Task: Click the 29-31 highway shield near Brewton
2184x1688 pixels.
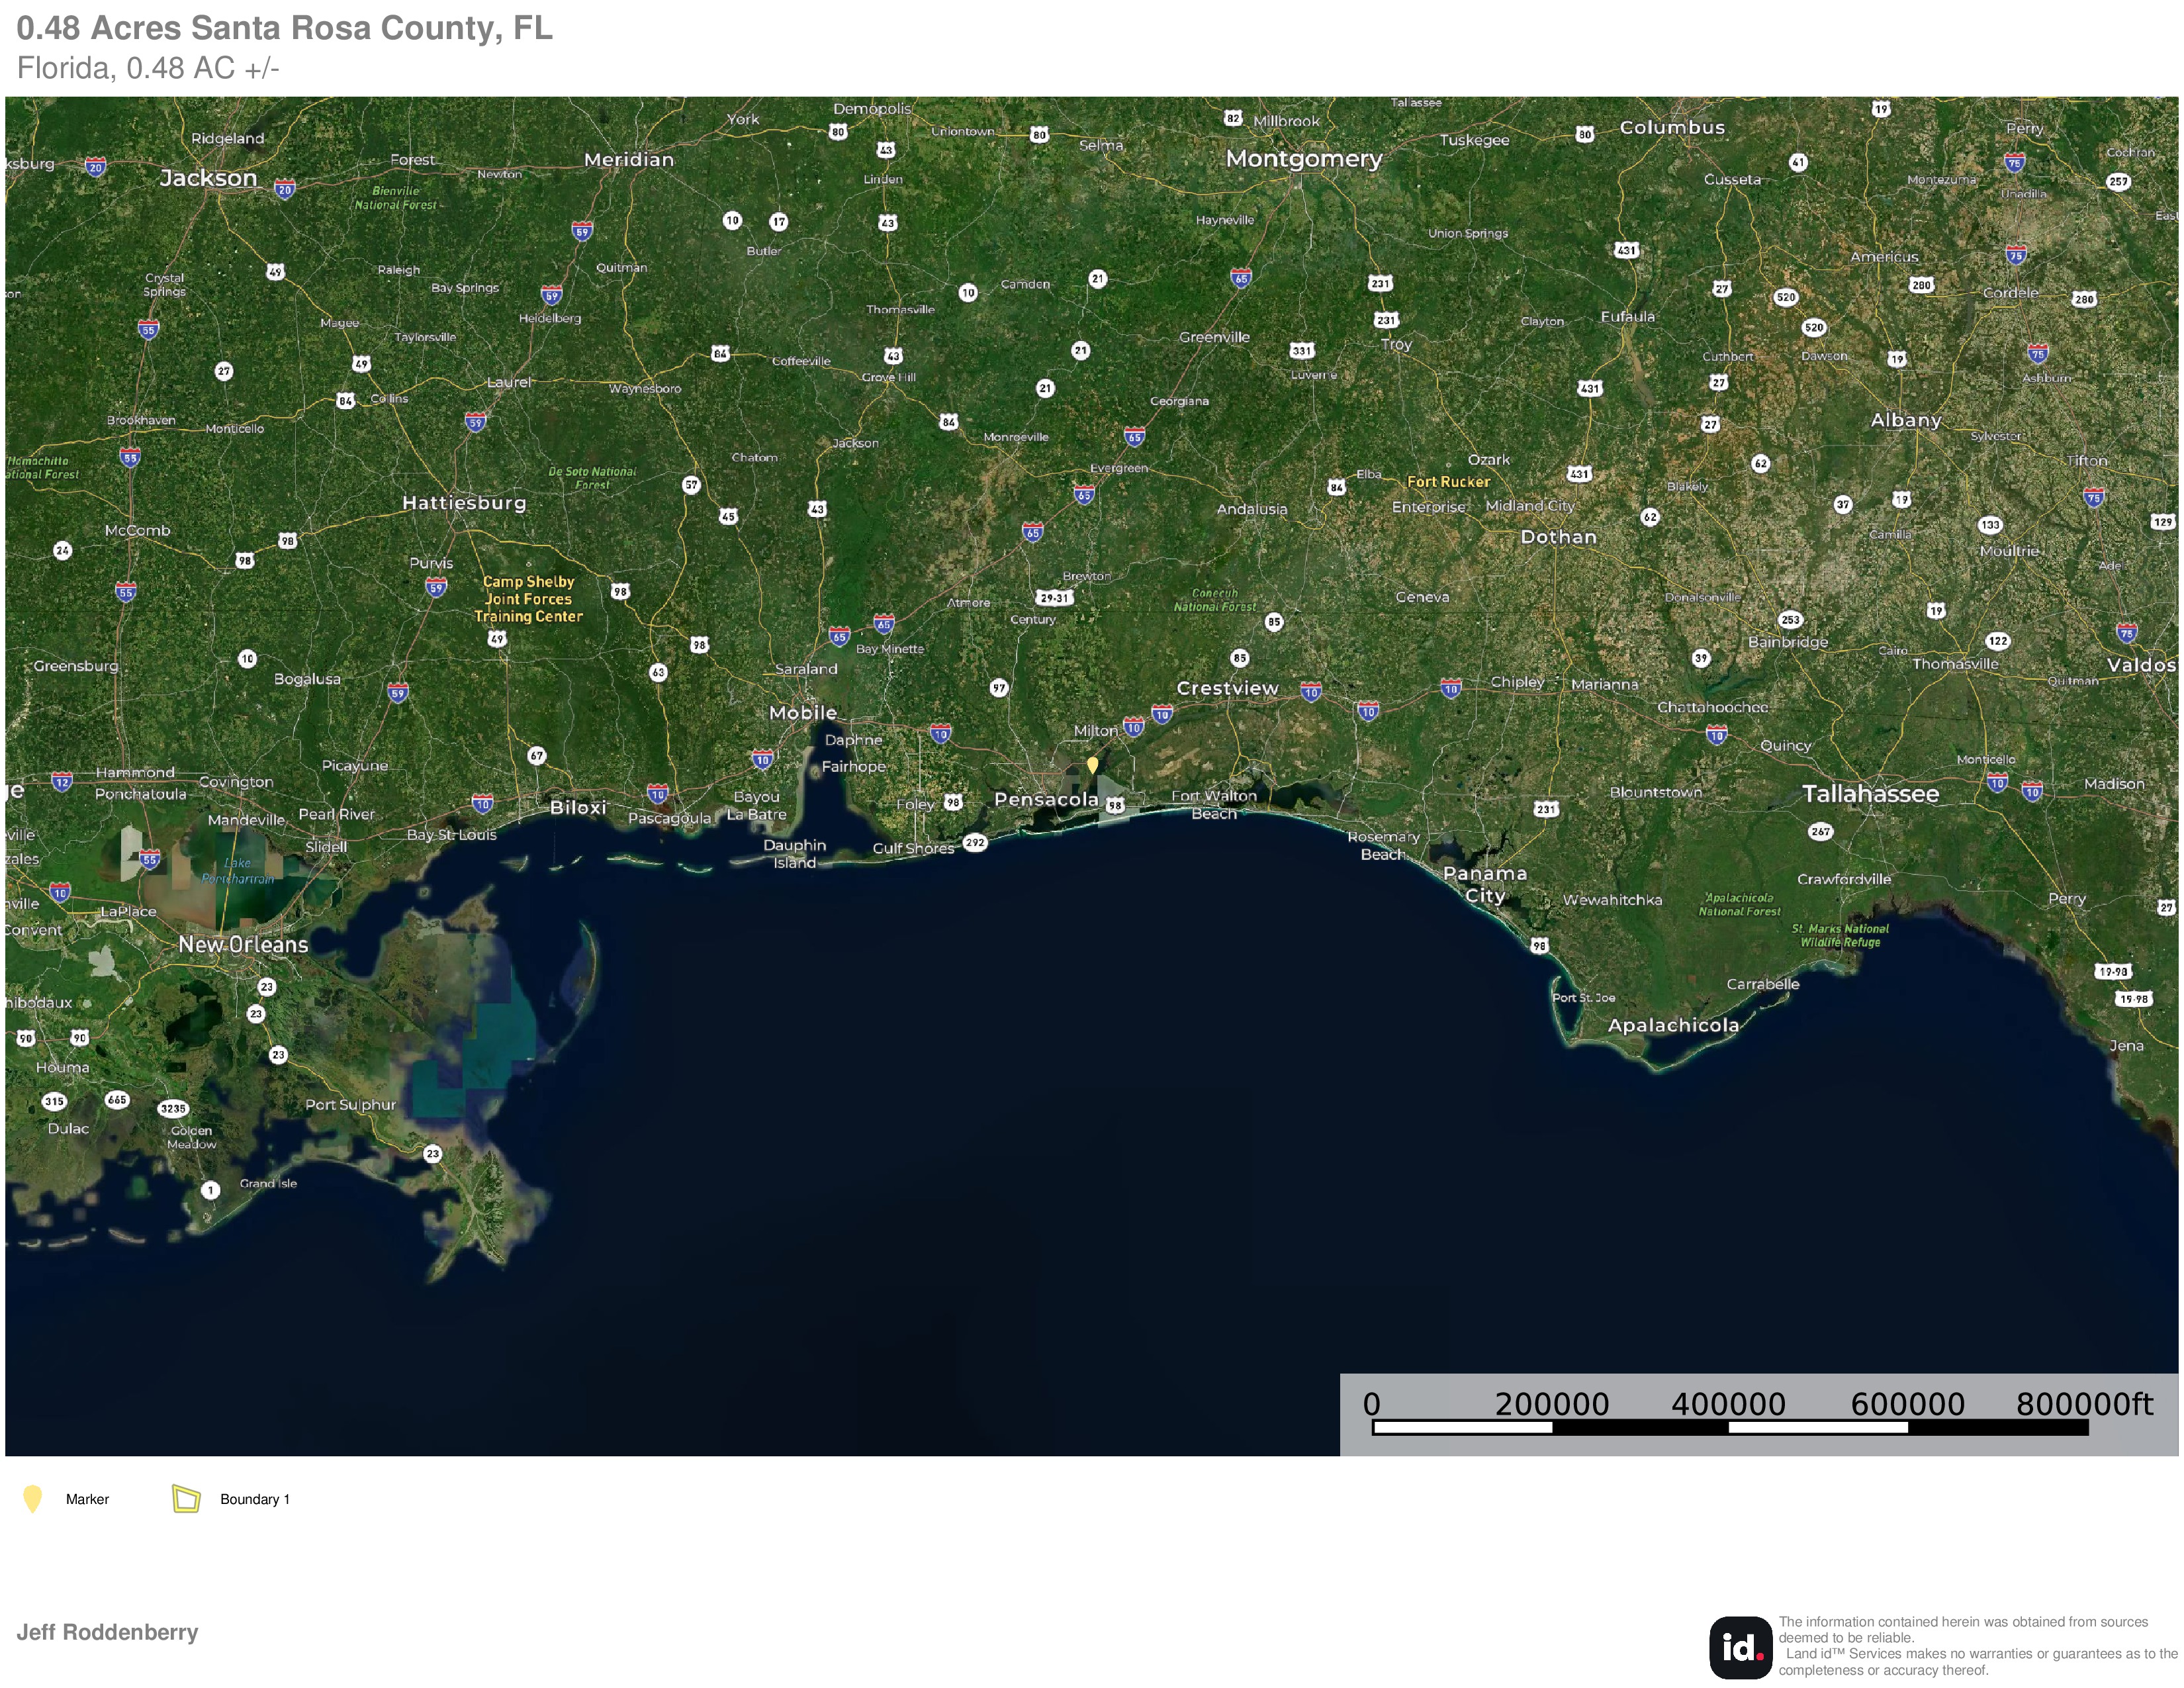Action: (1054, 598)
